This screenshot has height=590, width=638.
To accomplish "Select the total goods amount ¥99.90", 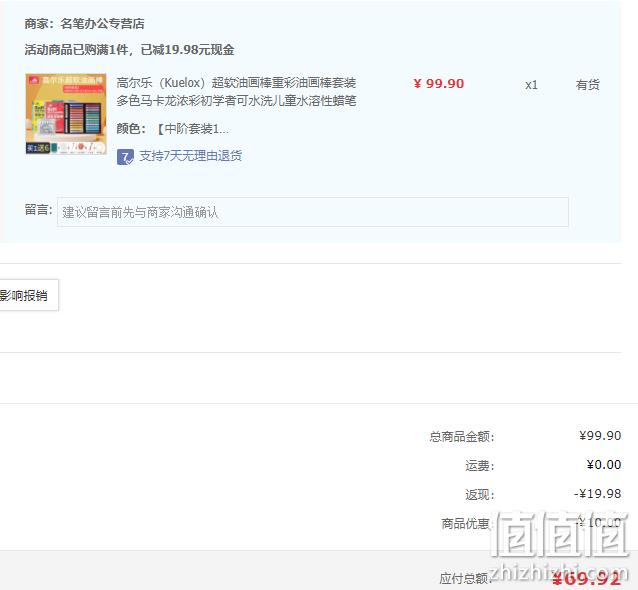I will (600, 436).
